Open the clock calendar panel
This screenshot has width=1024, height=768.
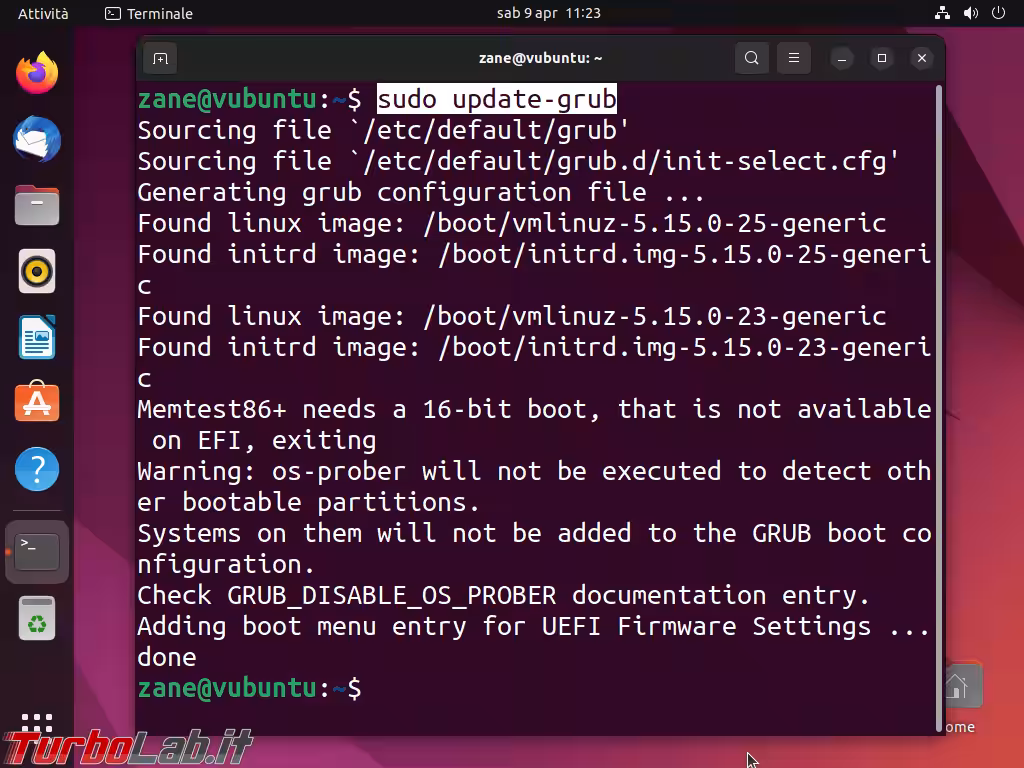pyautogui.click(x=548, y=13)
